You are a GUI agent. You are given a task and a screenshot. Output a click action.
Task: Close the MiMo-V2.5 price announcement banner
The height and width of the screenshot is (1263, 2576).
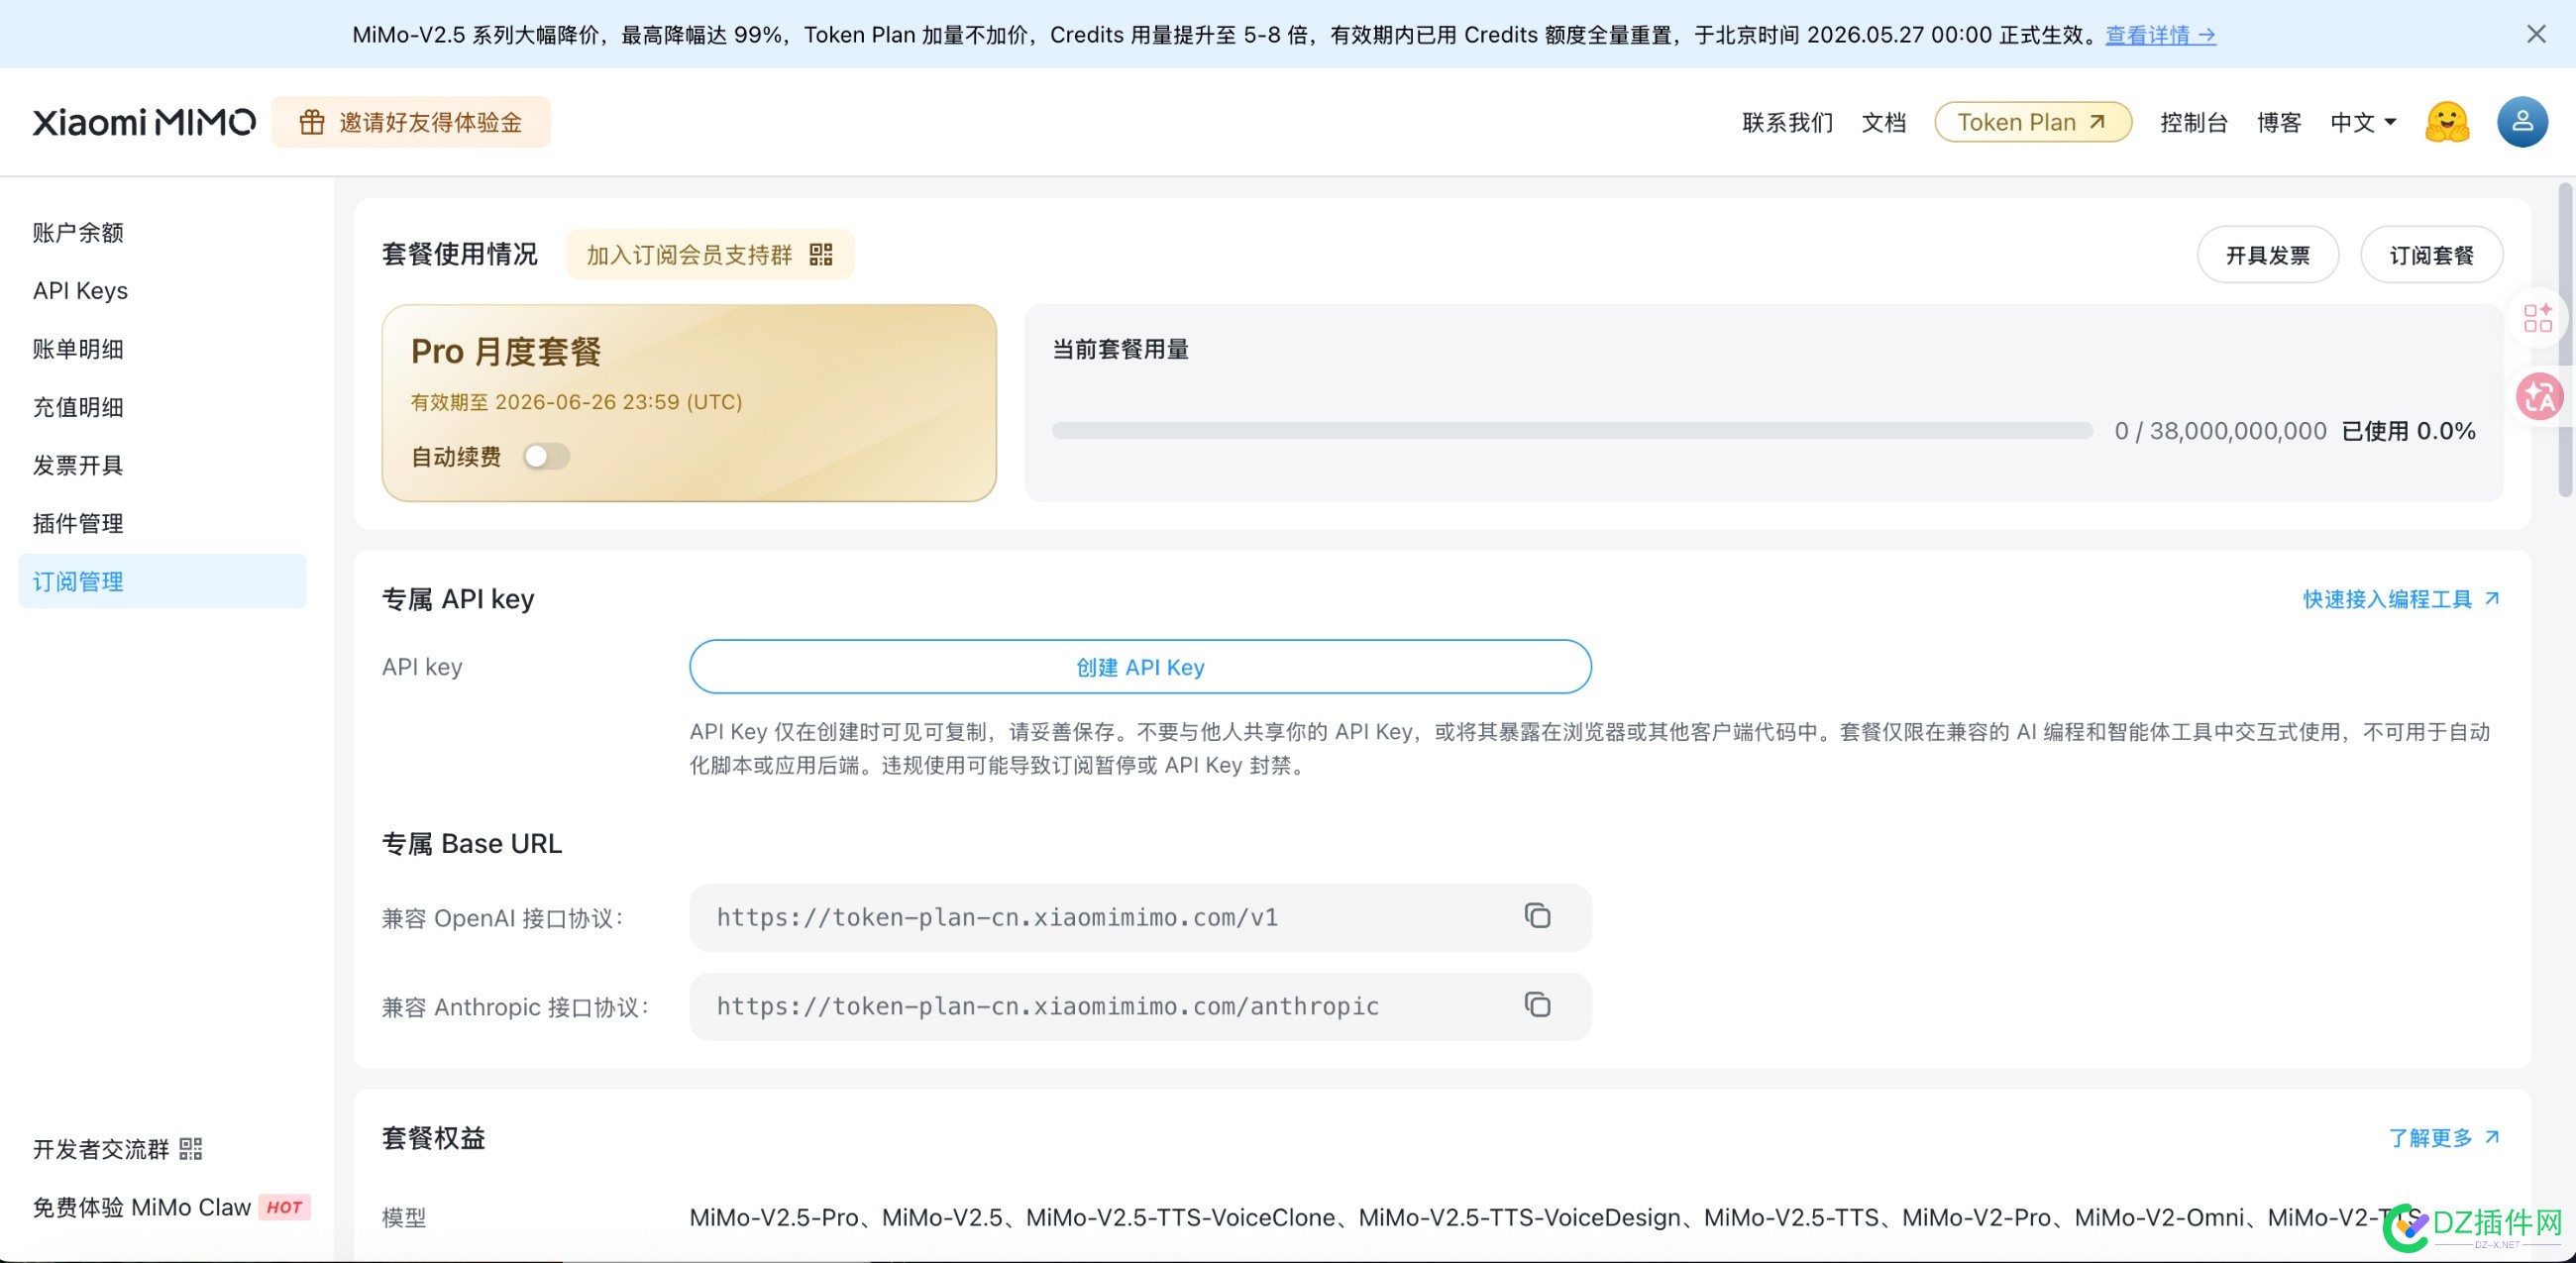click(2536, 34)
